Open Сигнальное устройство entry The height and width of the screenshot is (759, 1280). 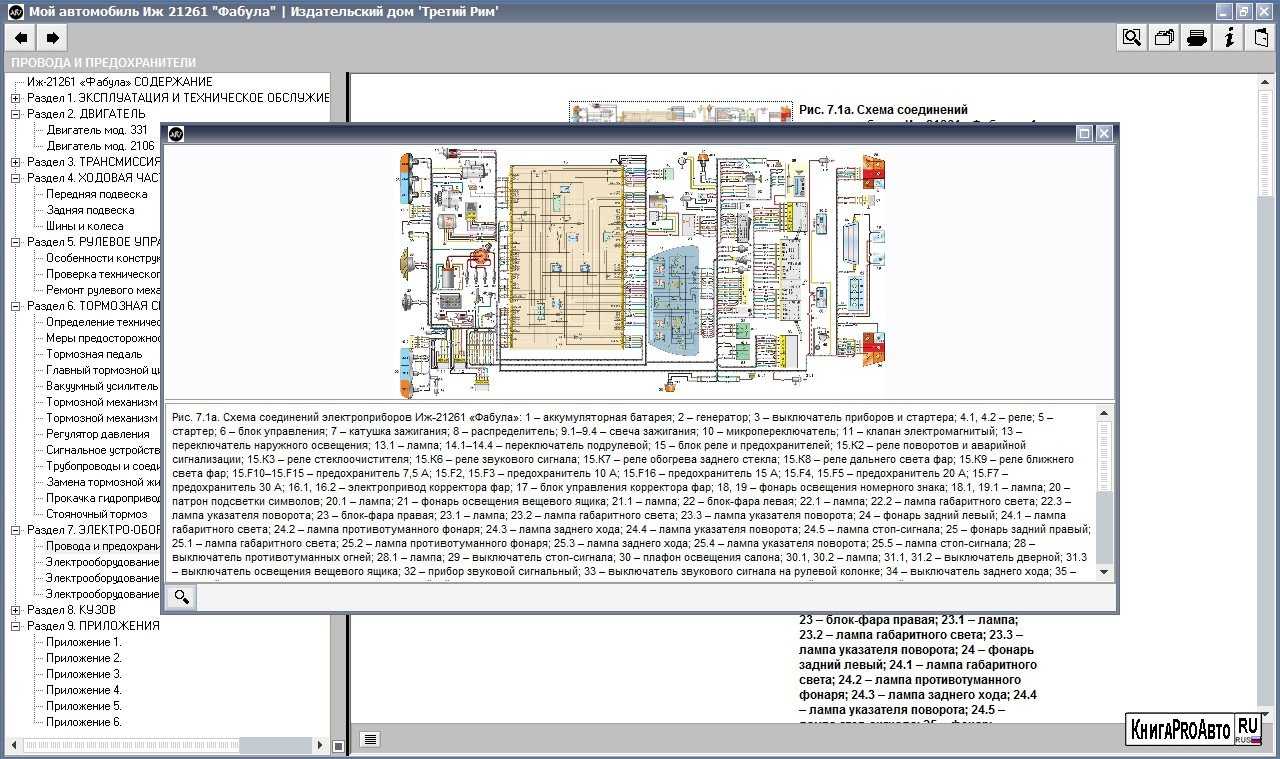click(103, 450)
